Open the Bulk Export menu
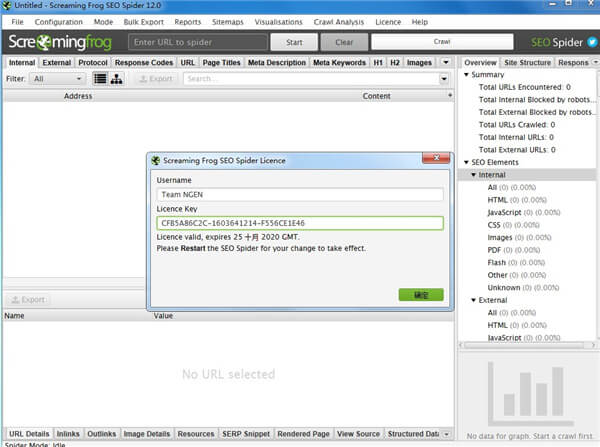Viewport: 600px width, 447px height. pos(143,22)
